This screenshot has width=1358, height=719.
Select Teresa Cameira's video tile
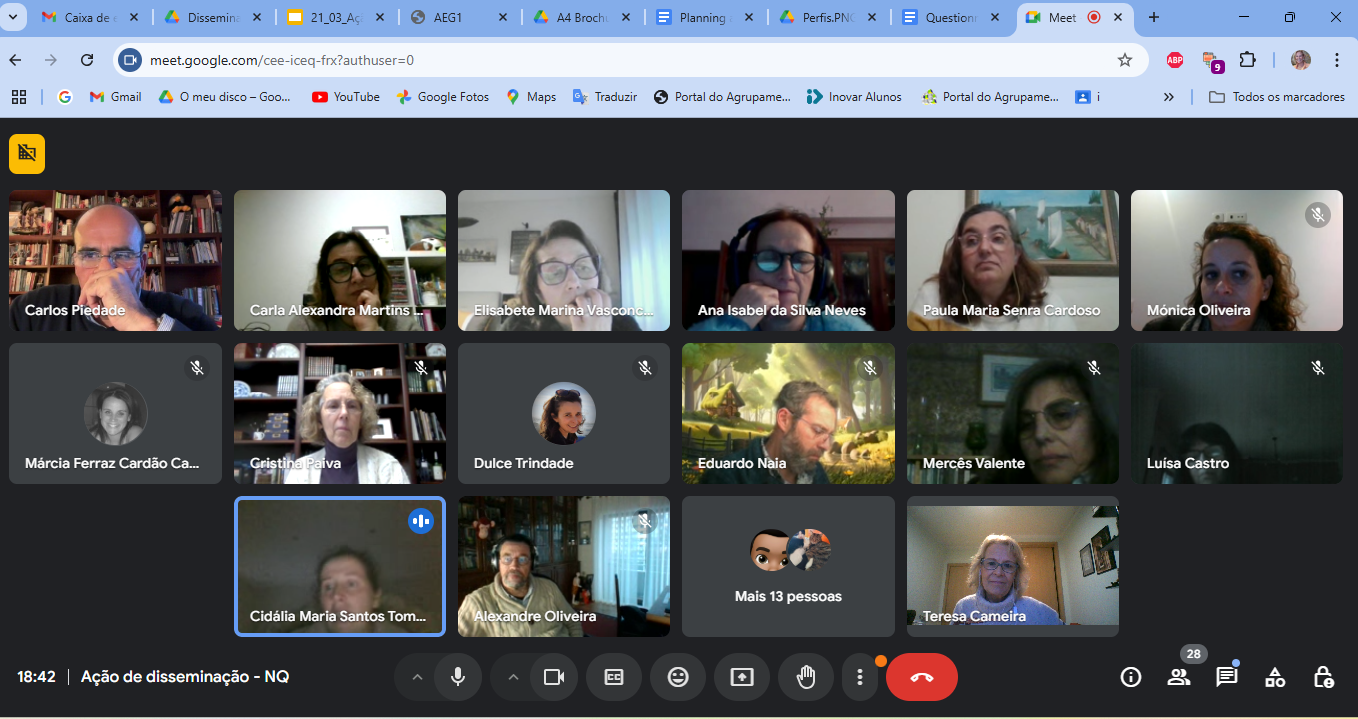pos(1012,566)
